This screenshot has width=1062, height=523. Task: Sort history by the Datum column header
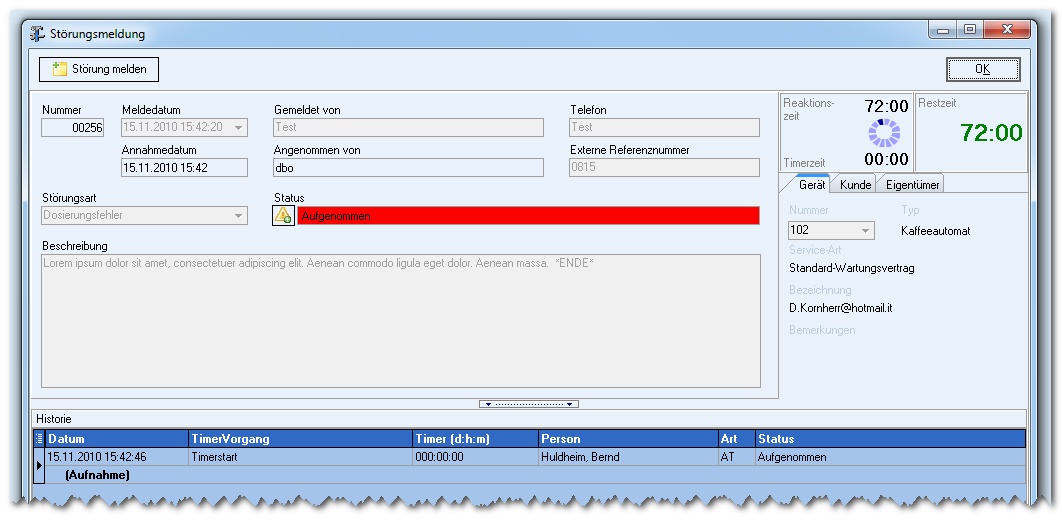(117, 439)
